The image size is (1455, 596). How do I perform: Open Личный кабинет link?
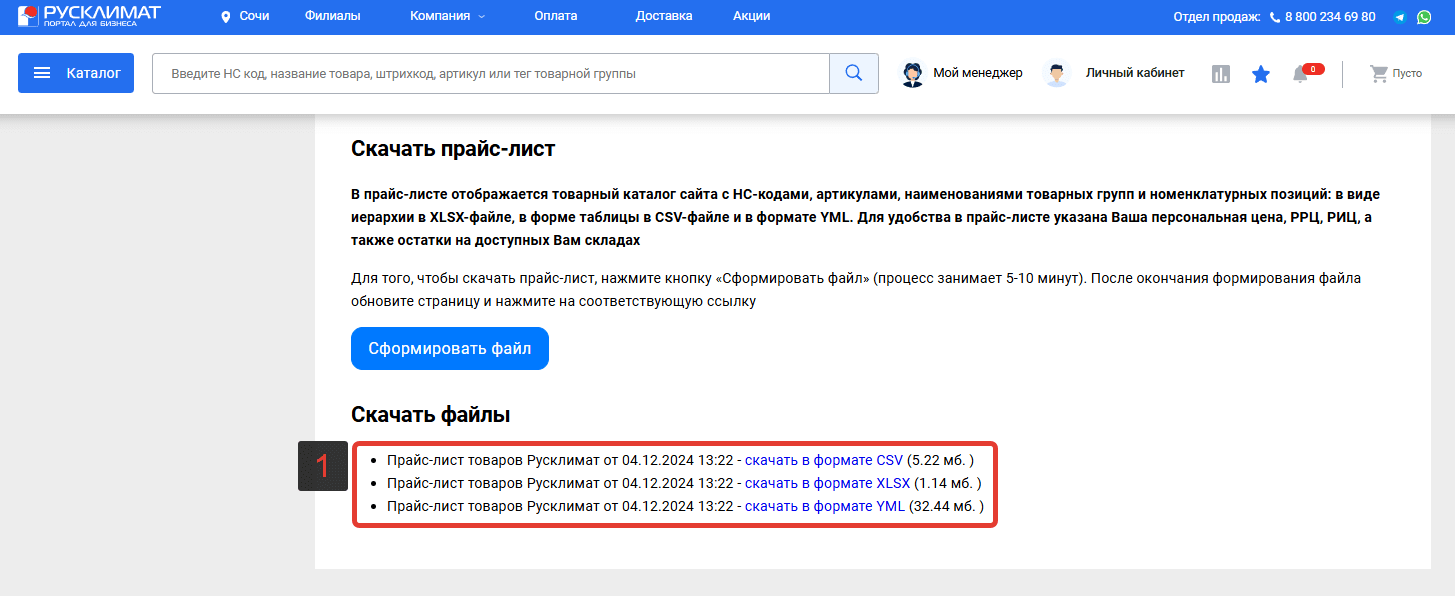click(x=1135, y=73)
